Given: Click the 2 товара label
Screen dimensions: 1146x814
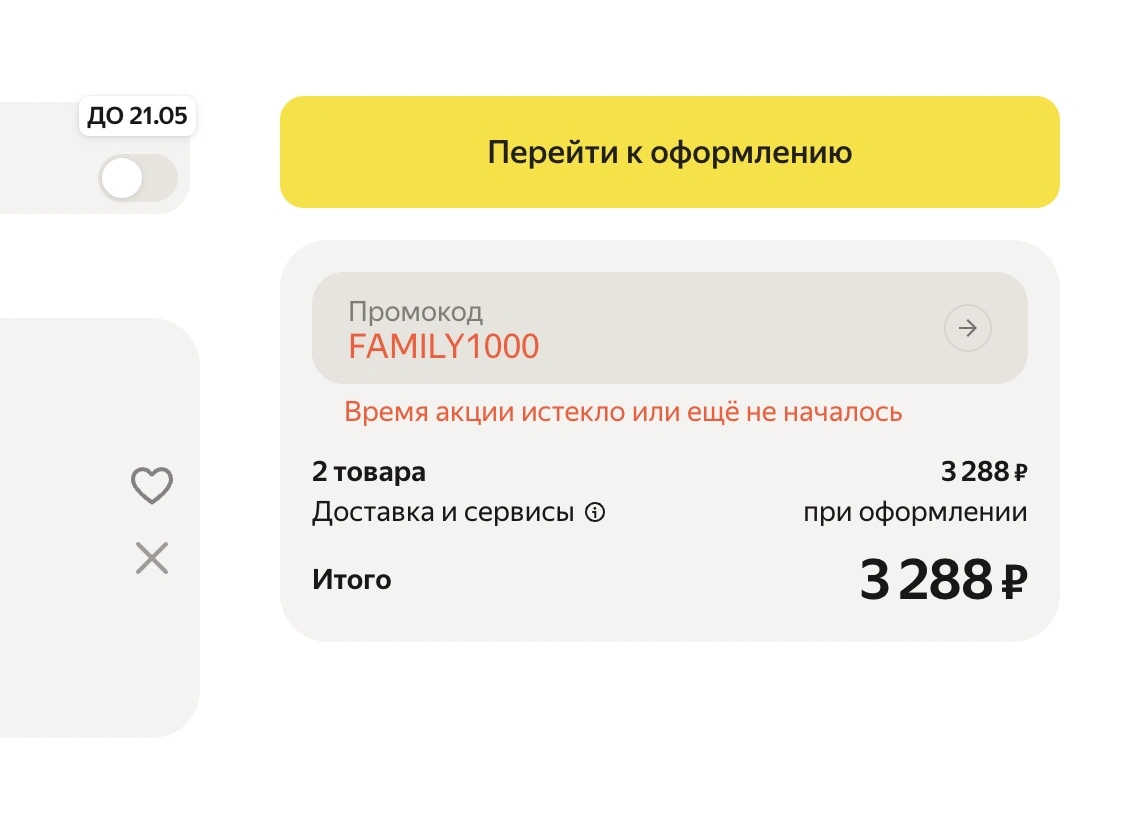Looking at the screenshot, I should (368, 472).
